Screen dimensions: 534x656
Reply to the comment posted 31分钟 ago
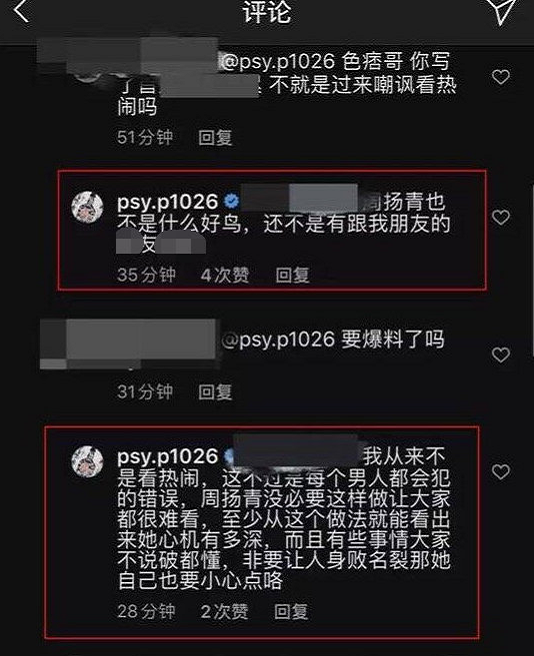pyautogui.click(x=215, y=392)
